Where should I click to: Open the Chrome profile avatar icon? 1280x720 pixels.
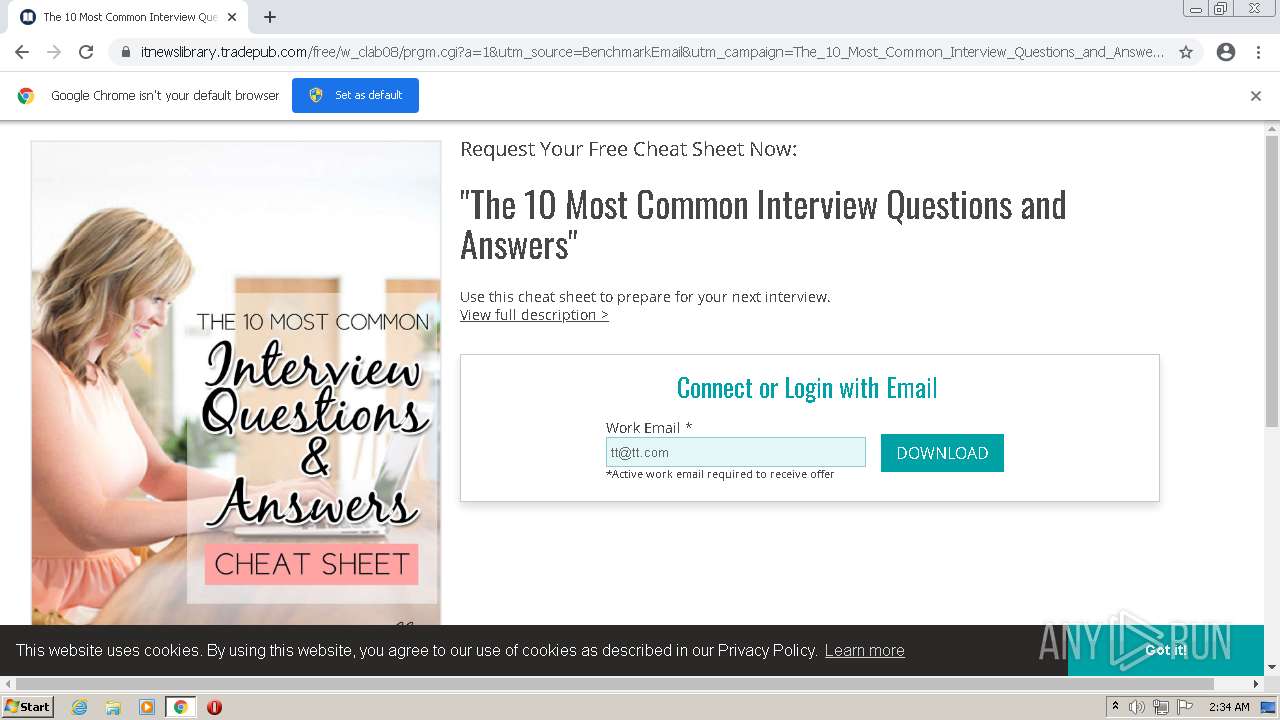pos(1226,52)
